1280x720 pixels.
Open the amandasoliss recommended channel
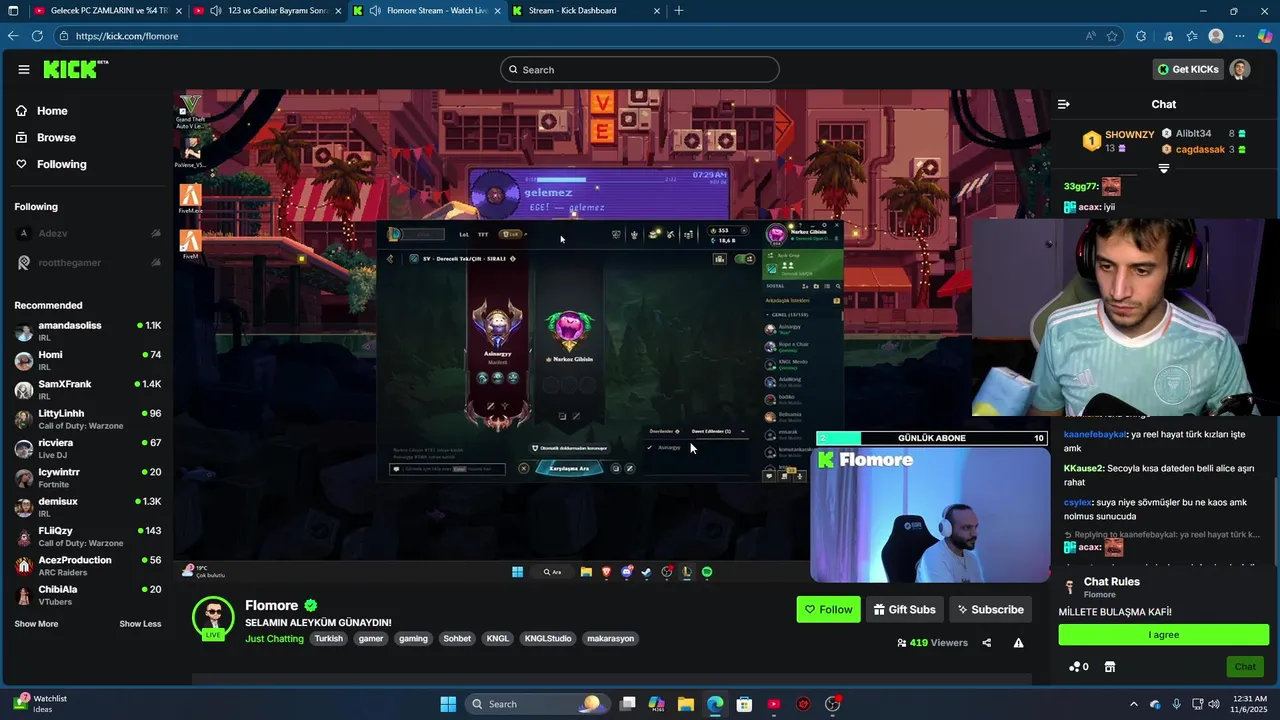[87, 331]
